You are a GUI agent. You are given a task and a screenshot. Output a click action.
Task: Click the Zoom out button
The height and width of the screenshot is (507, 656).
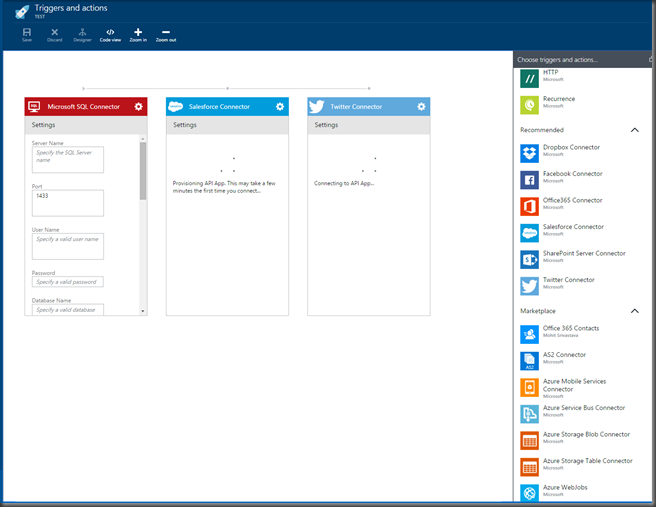[x=166, y=34]
